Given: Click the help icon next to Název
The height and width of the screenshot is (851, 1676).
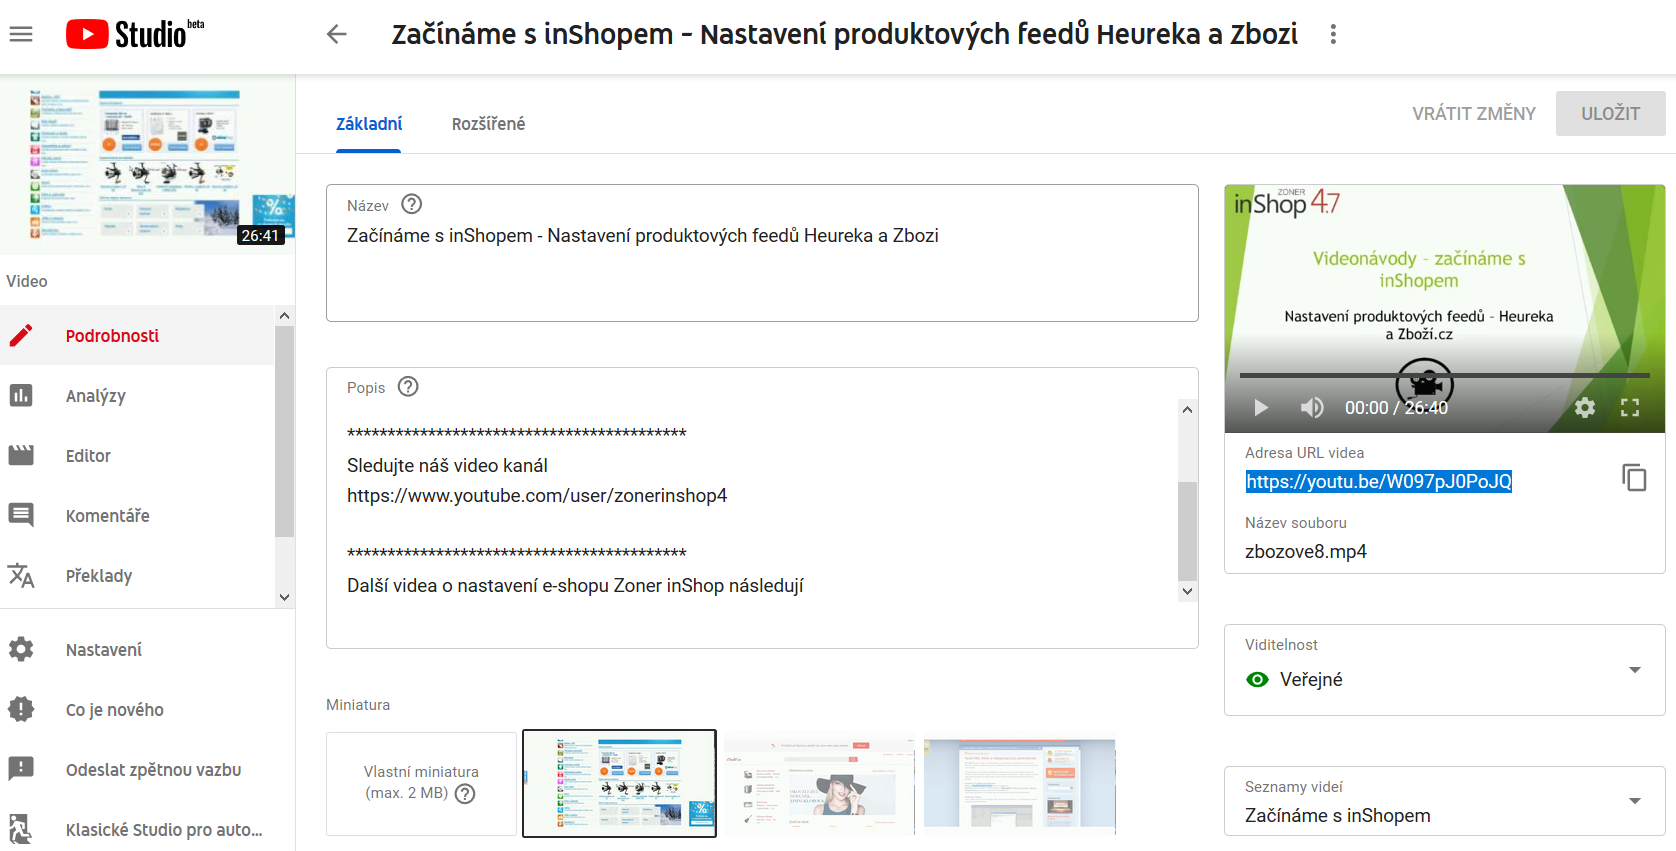Looking at the screenshot, I should pyautogui.click(x=411, y=204).
